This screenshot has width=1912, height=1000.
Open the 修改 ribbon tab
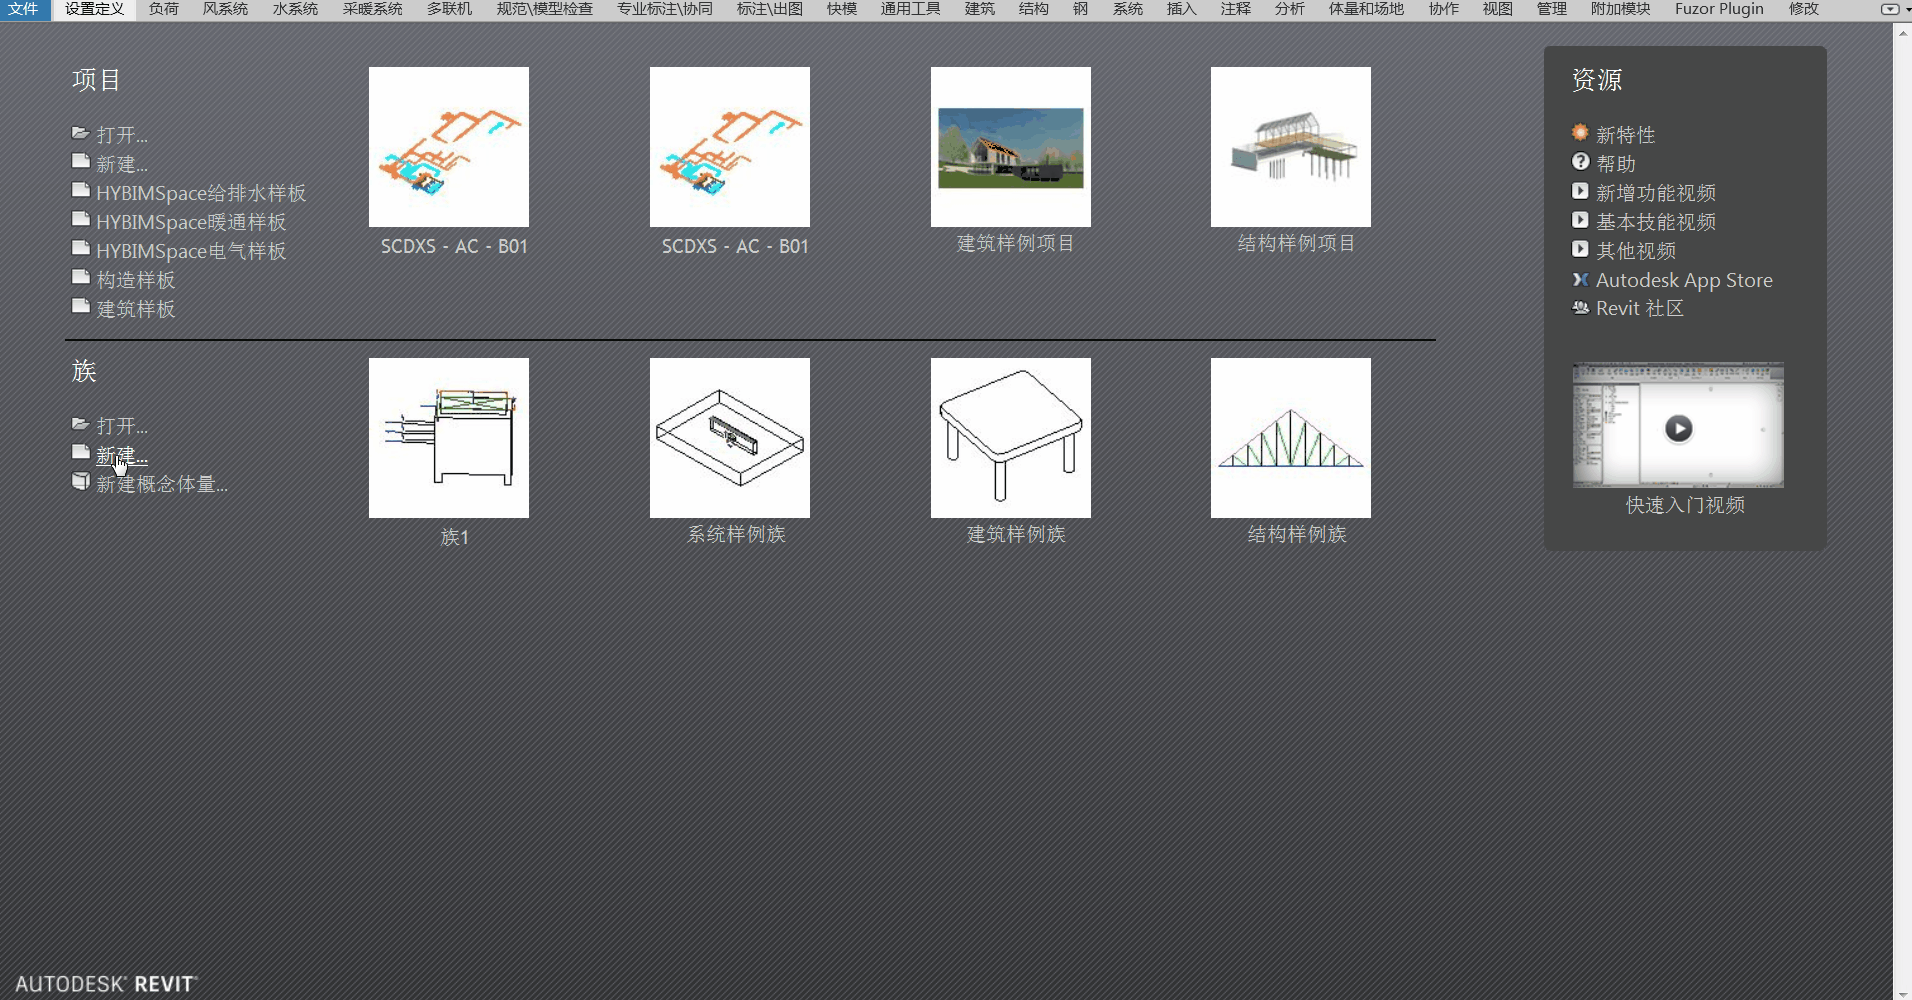pyautogui.click(x=1804, y=9)
